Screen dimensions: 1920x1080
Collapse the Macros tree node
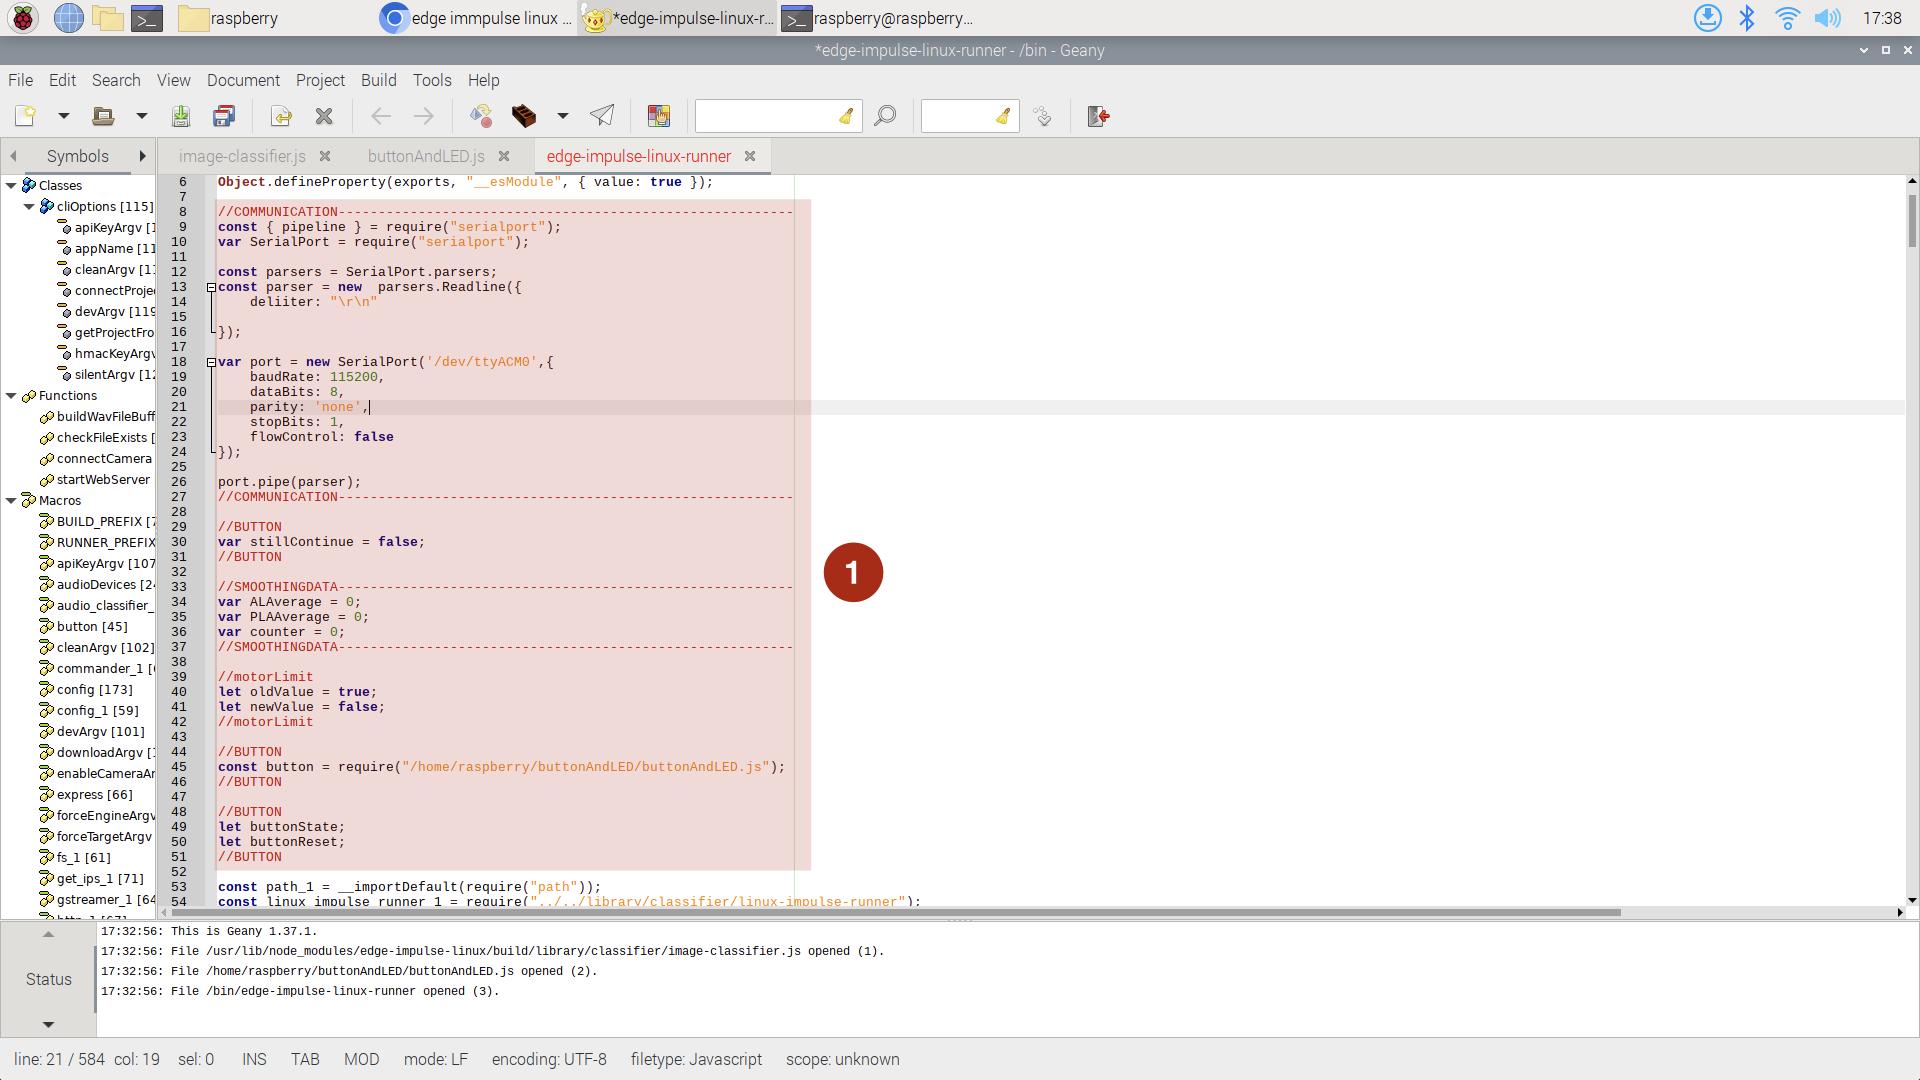click(x=11, y=500)
